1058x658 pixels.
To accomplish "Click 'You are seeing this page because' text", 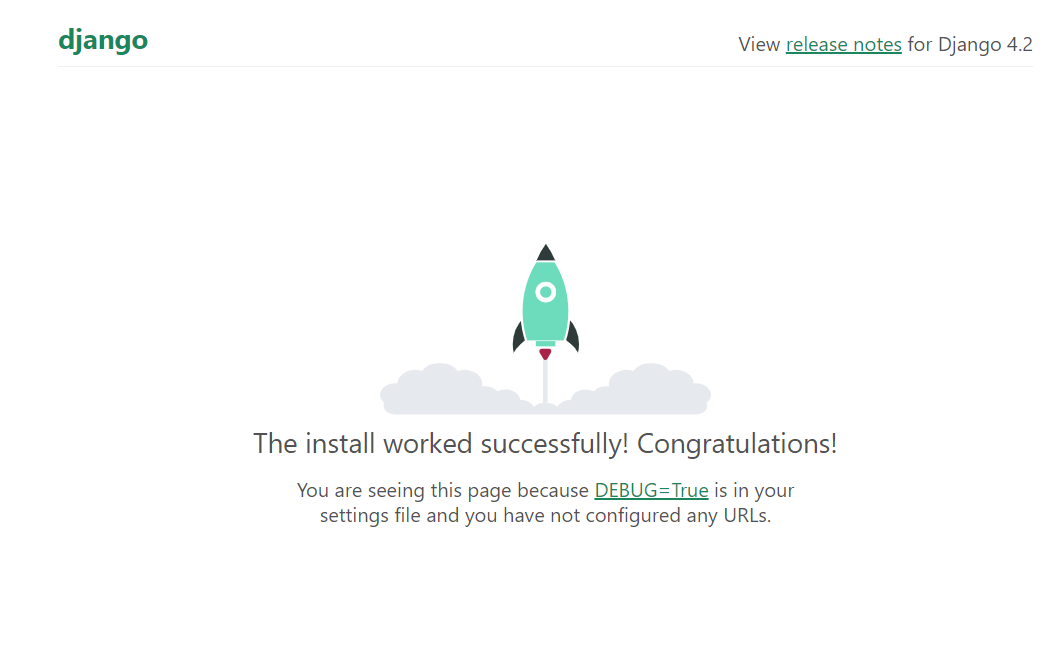I will tap(443, 490).
